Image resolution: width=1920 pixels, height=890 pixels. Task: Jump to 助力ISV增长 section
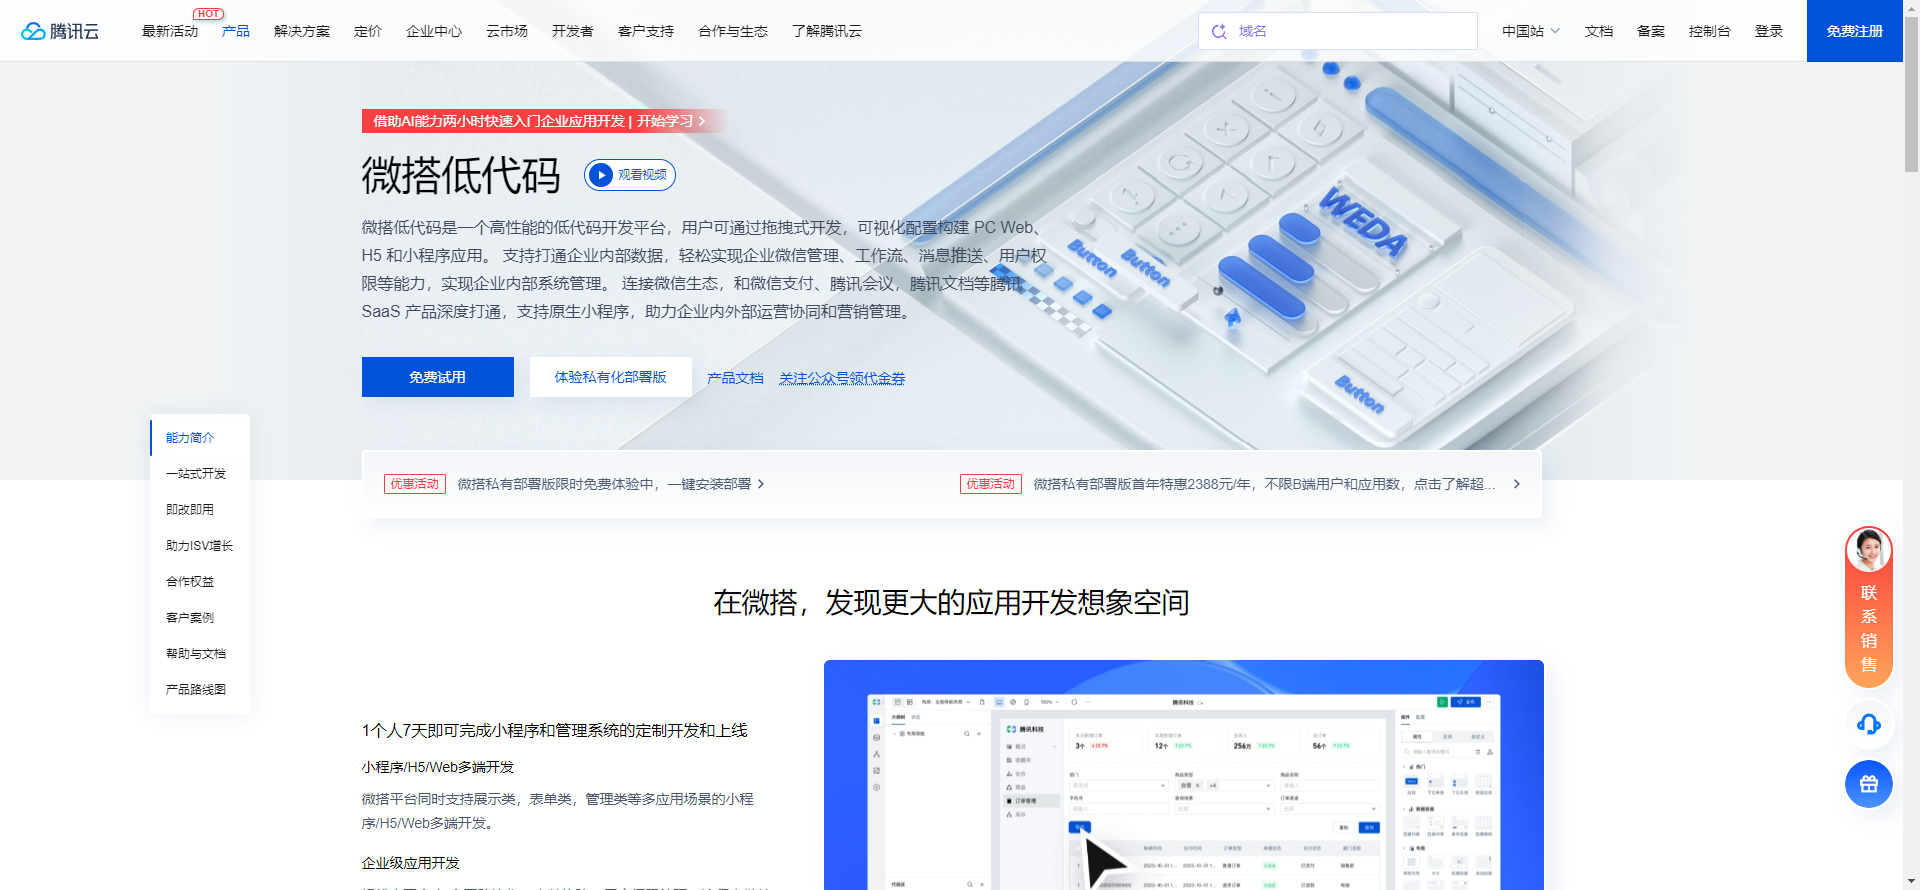tap(200, 546)
